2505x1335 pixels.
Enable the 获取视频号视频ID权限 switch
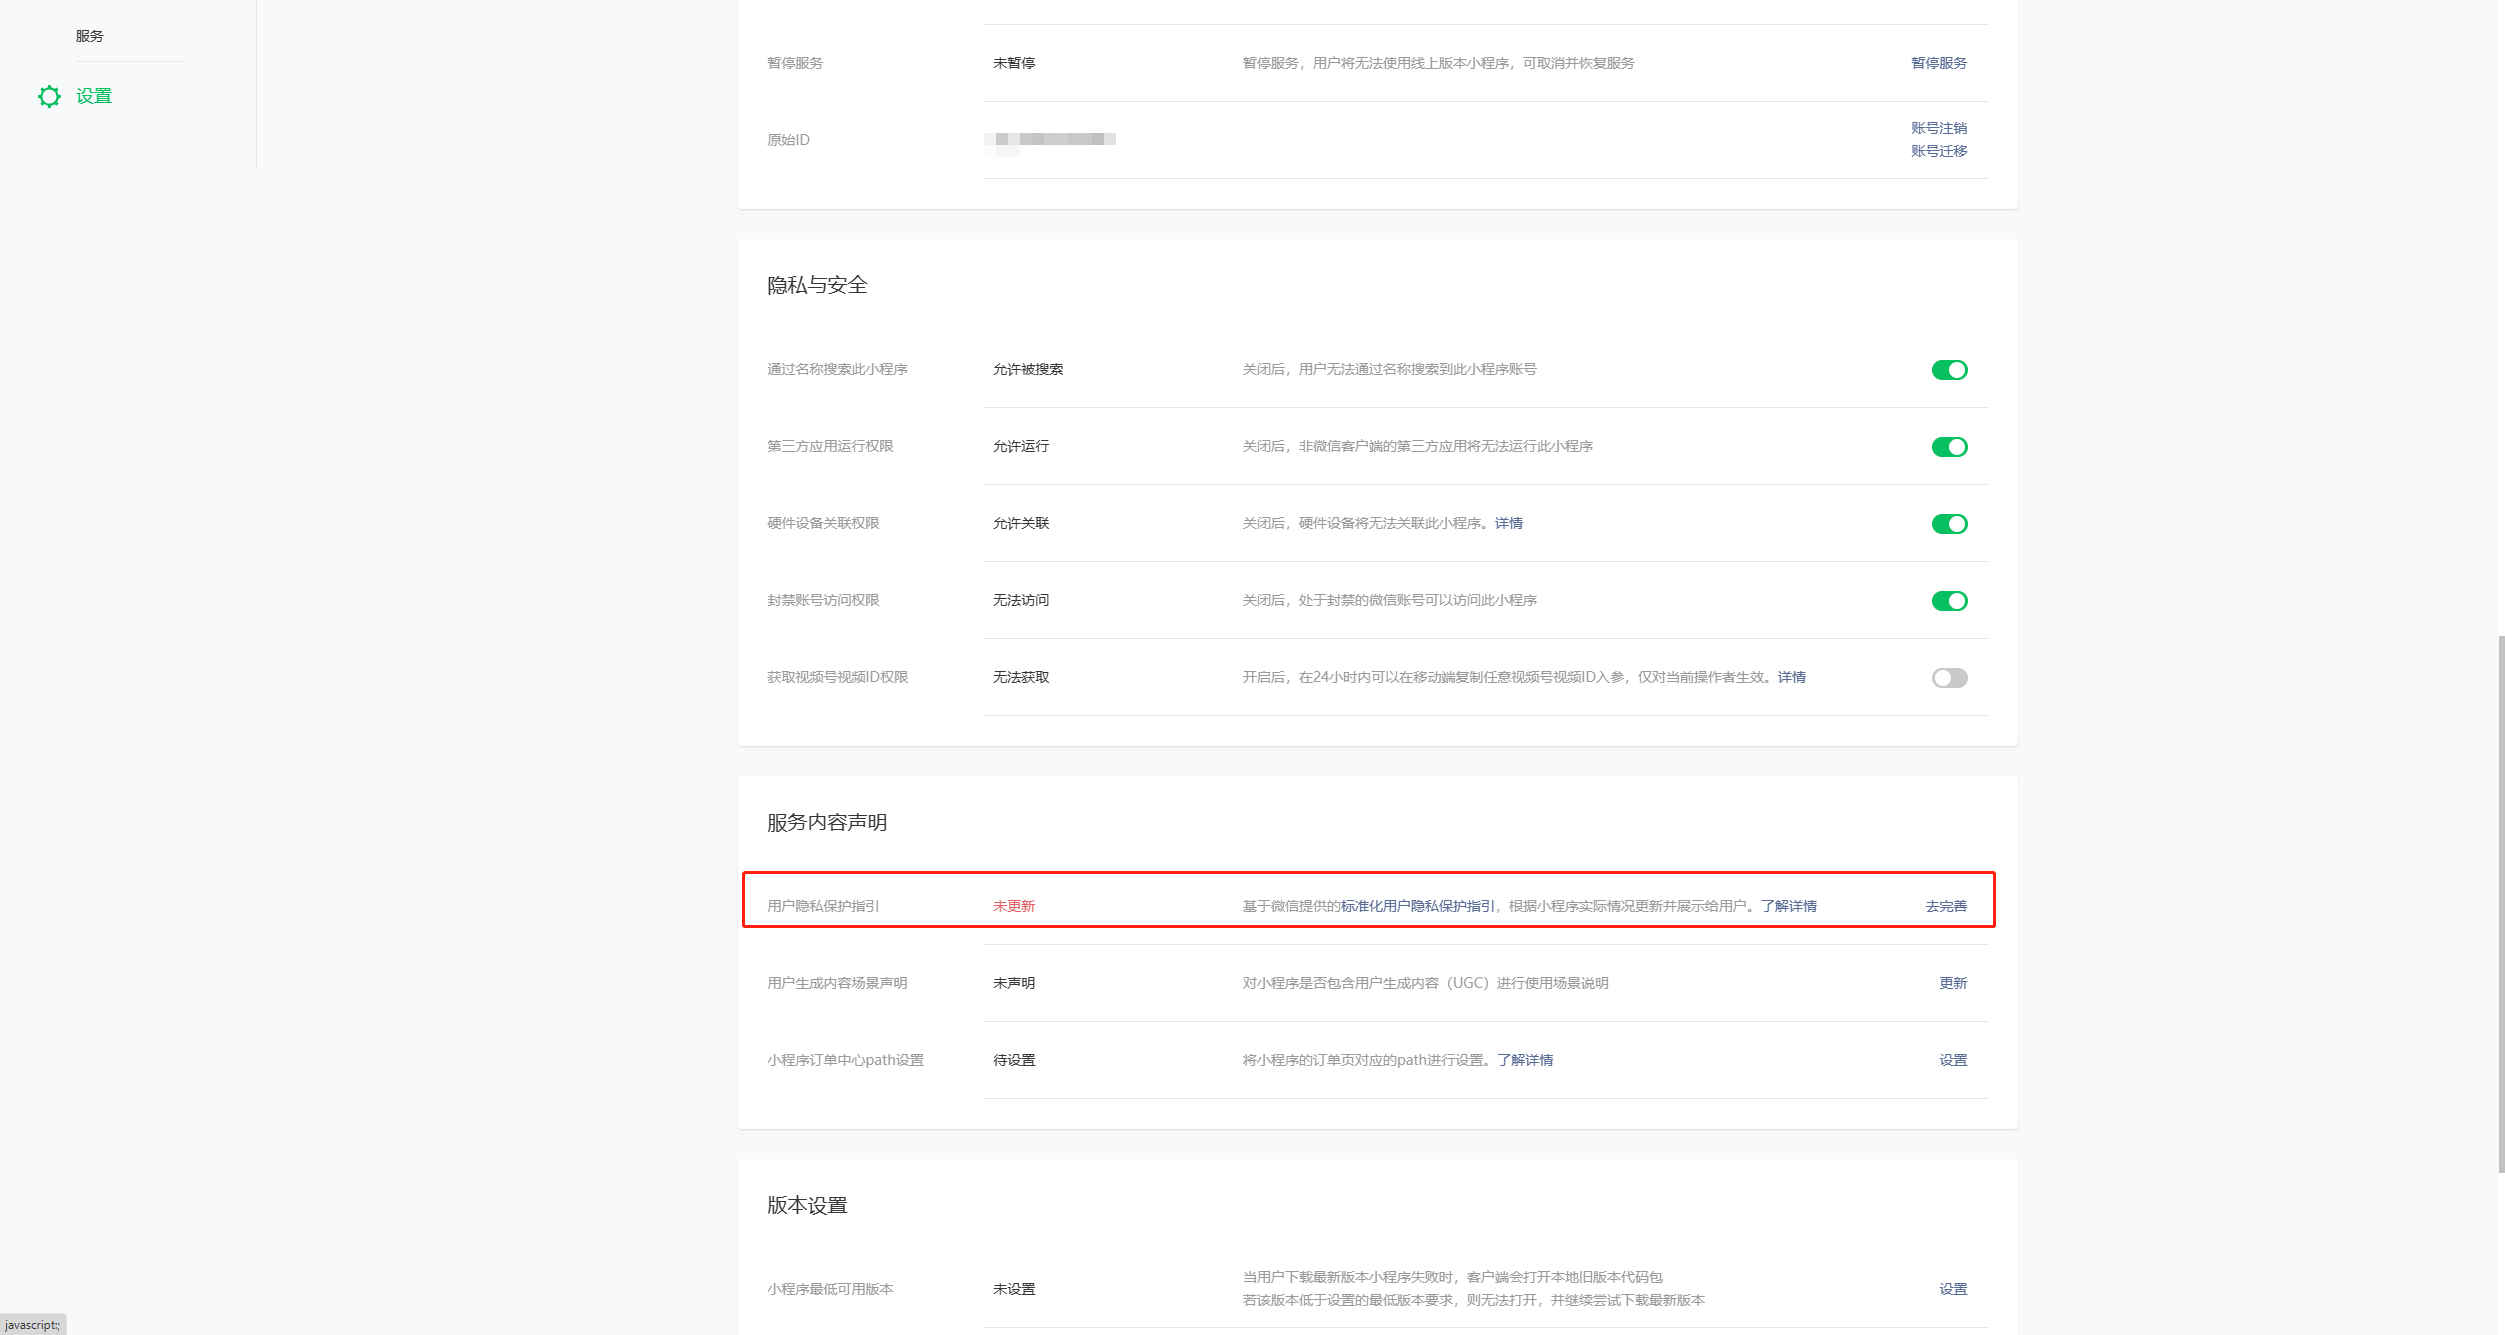tap(1948, 677)
